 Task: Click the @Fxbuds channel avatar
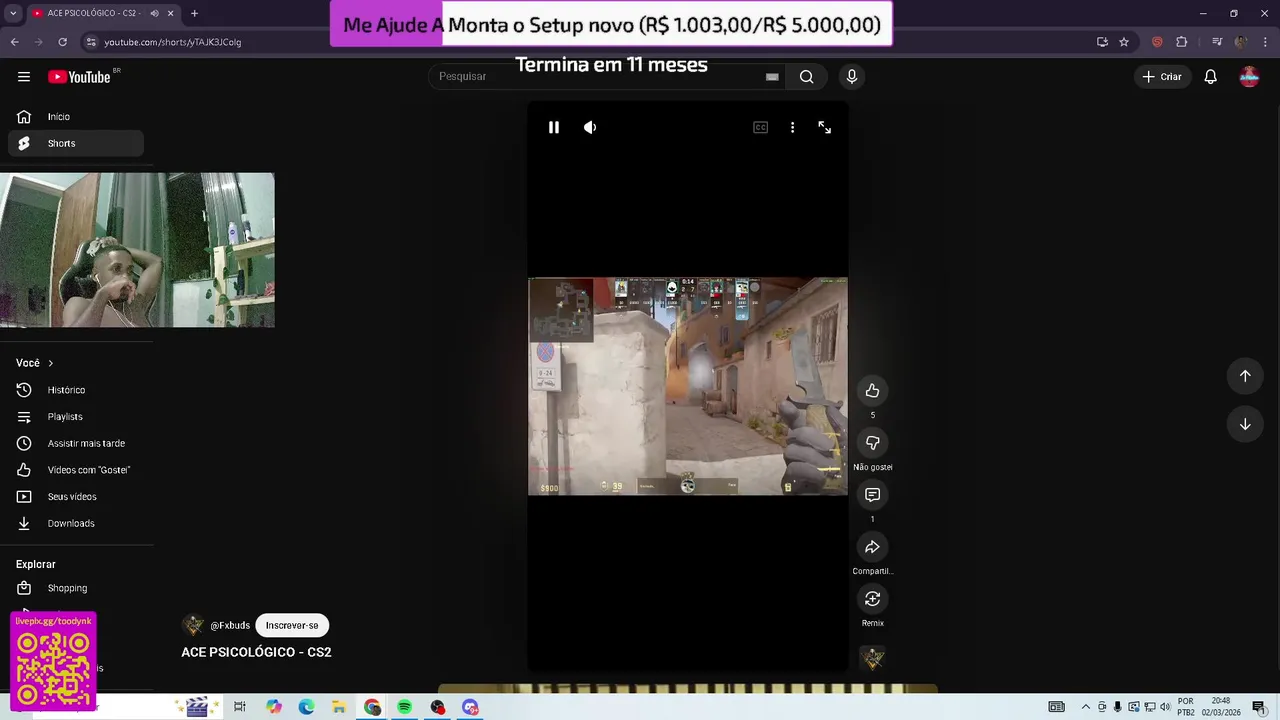[x=193, y=625]
